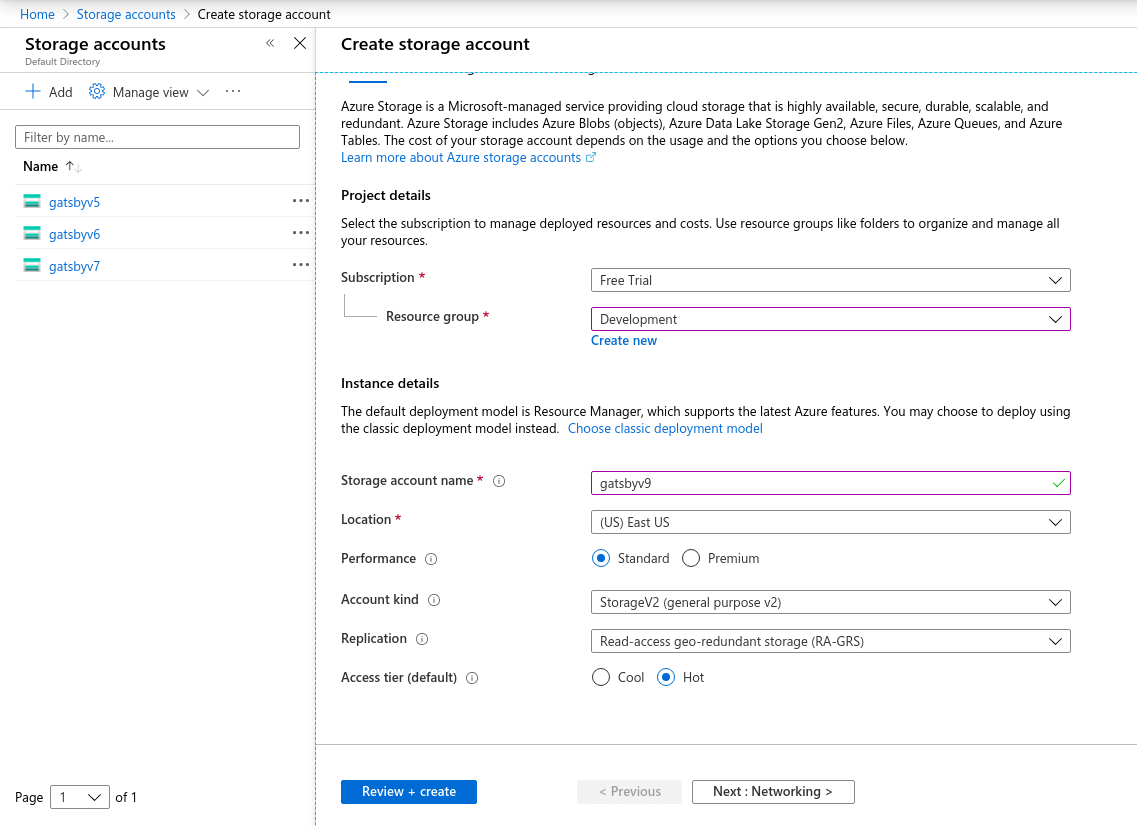Choose Hot access tier
The width and height of the screenshot is (1137, 826).
(x=666, y=677)
